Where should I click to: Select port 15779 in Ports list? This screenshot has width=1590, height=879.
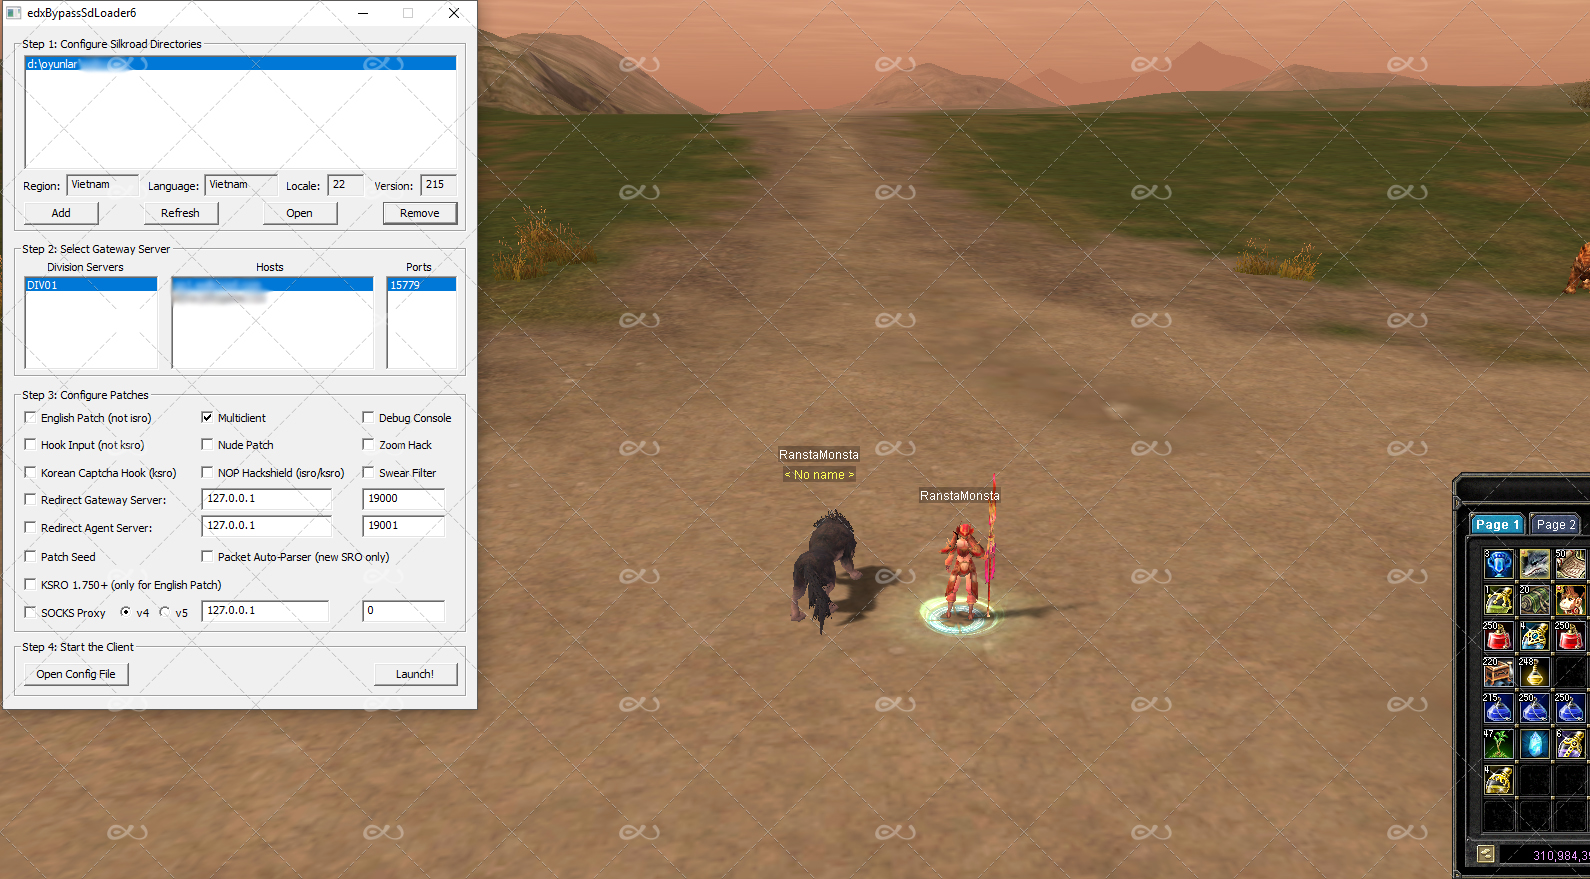(x=421, y=285)
